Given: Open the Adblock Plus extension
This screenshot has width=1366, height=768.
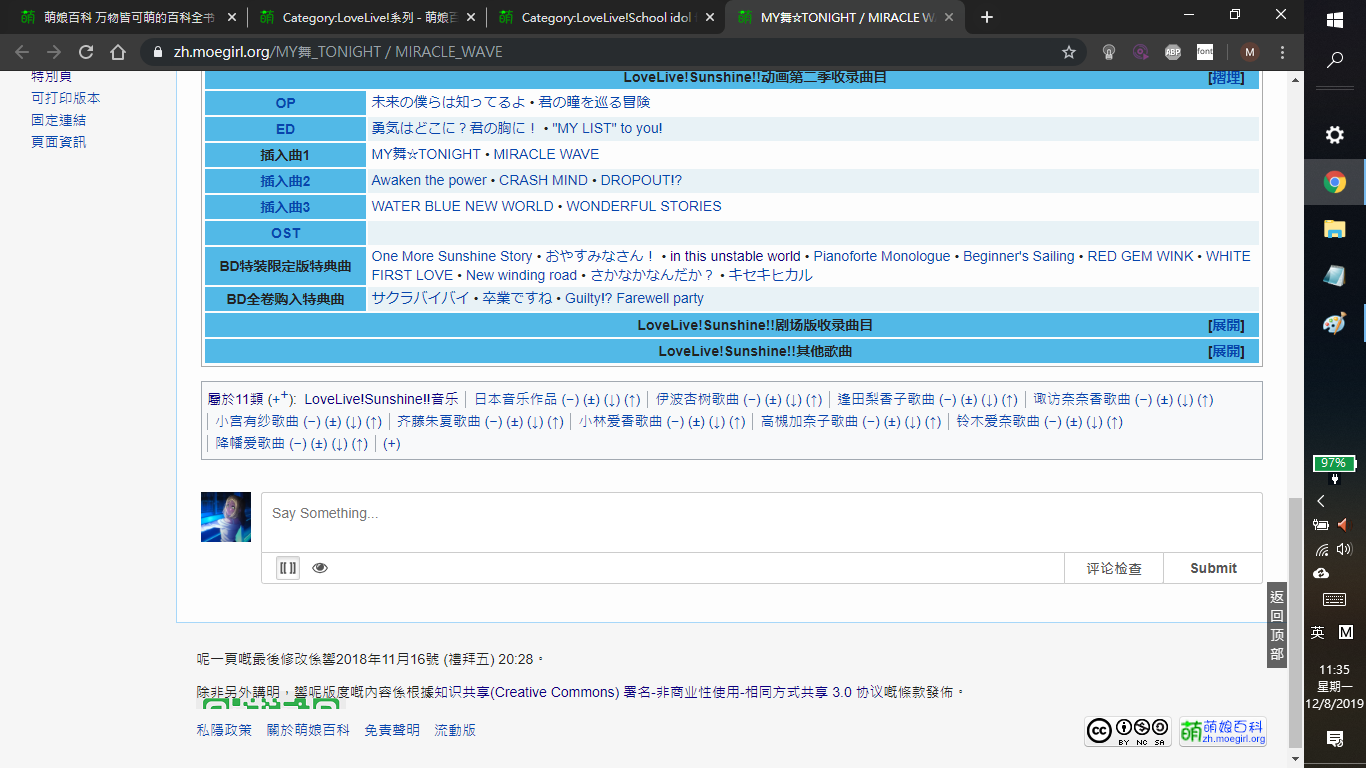Looking at the screenshot, I should pyautogui.click(x=1172, y=52).
